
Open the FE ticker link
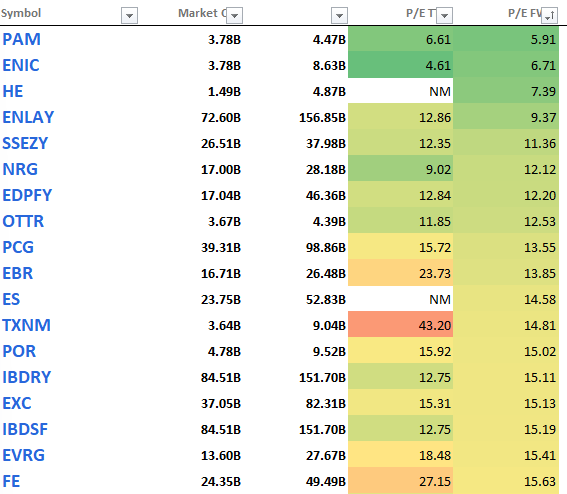pos(11,482)
